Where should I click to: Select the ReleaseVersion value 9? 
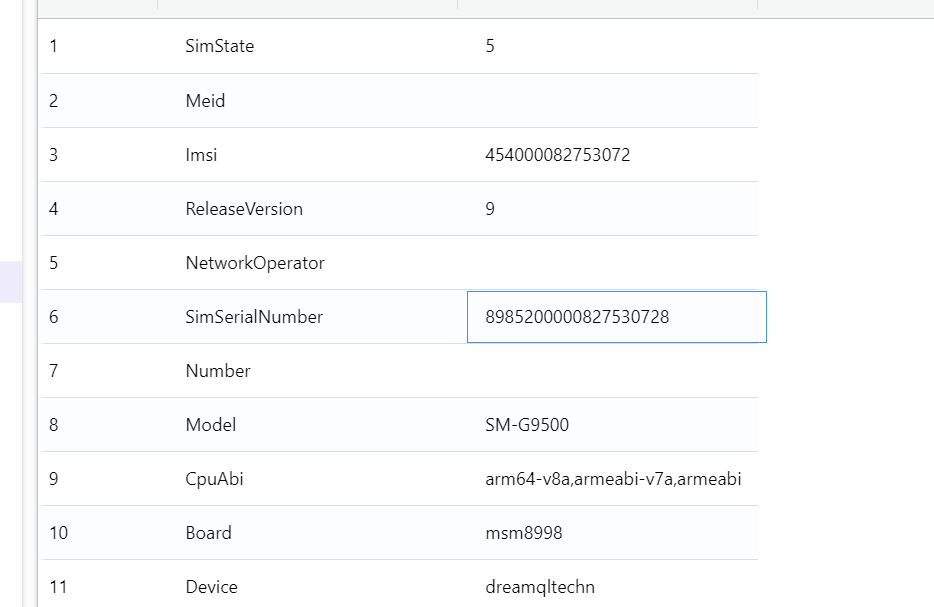[x=490, y=209]
